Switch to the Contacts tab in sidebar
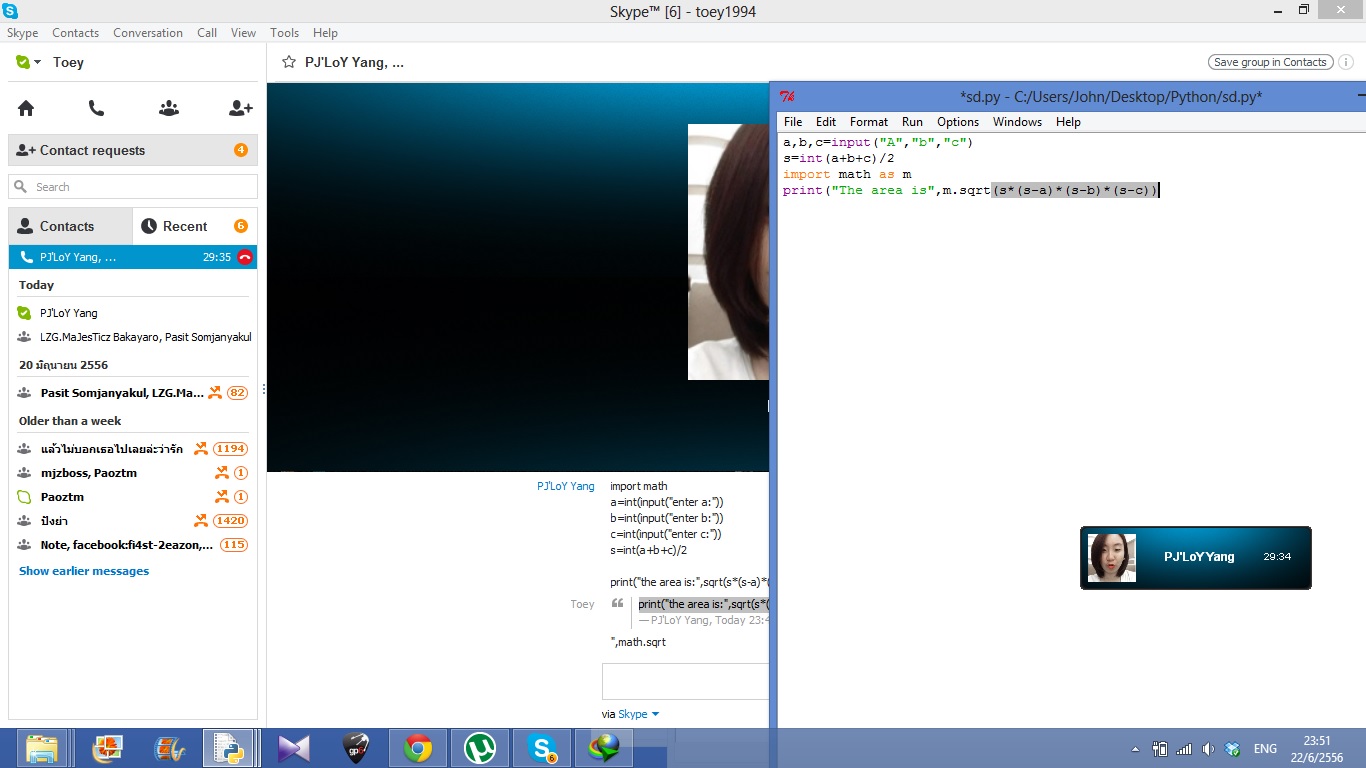Image resolution: width=1366 pixels, height=768 pixels. (70, 226)
